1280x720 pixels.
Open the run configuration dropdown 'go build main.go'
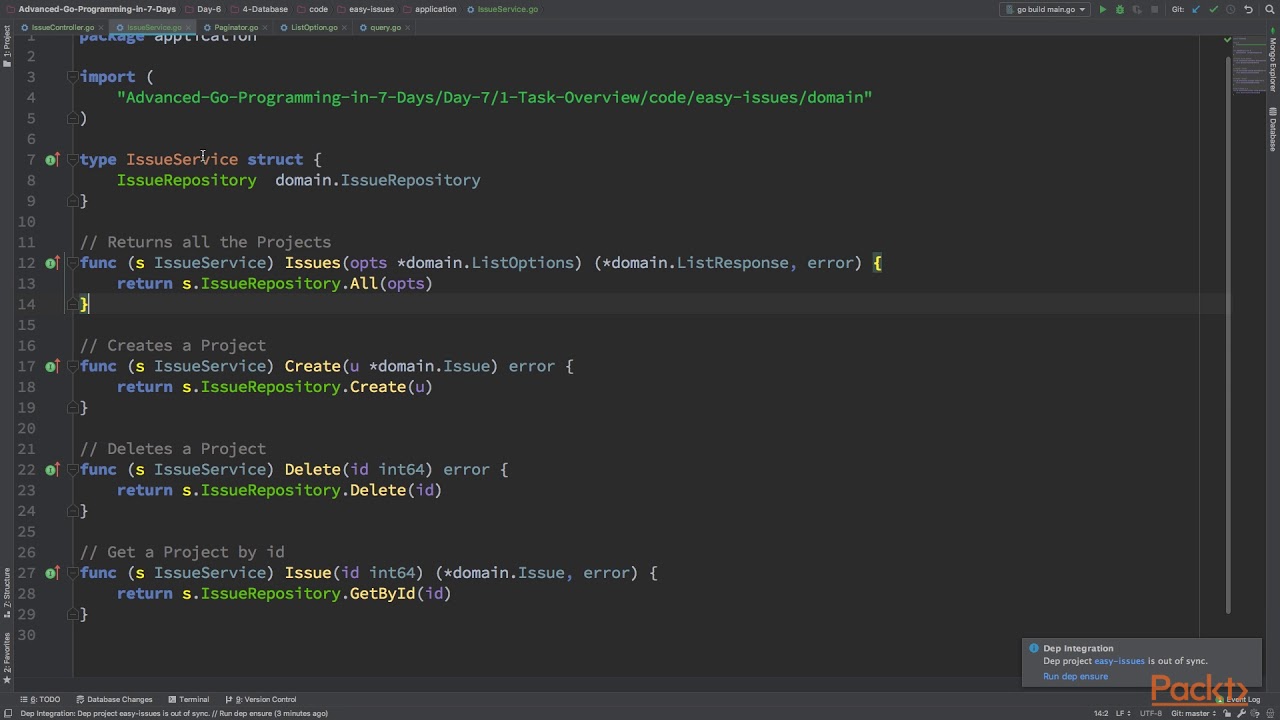(1045, 9)
